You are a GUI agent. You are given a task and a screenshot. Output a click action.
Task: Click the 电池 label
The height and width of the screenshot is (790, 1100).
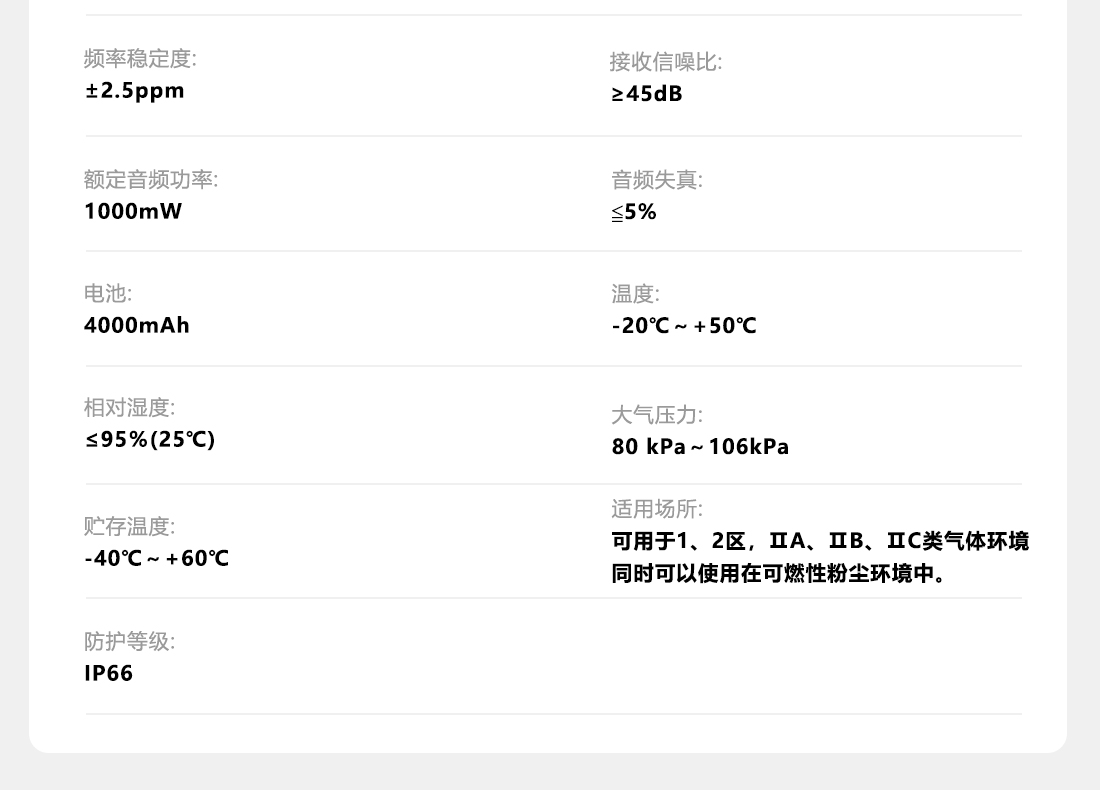click(107, 294)
